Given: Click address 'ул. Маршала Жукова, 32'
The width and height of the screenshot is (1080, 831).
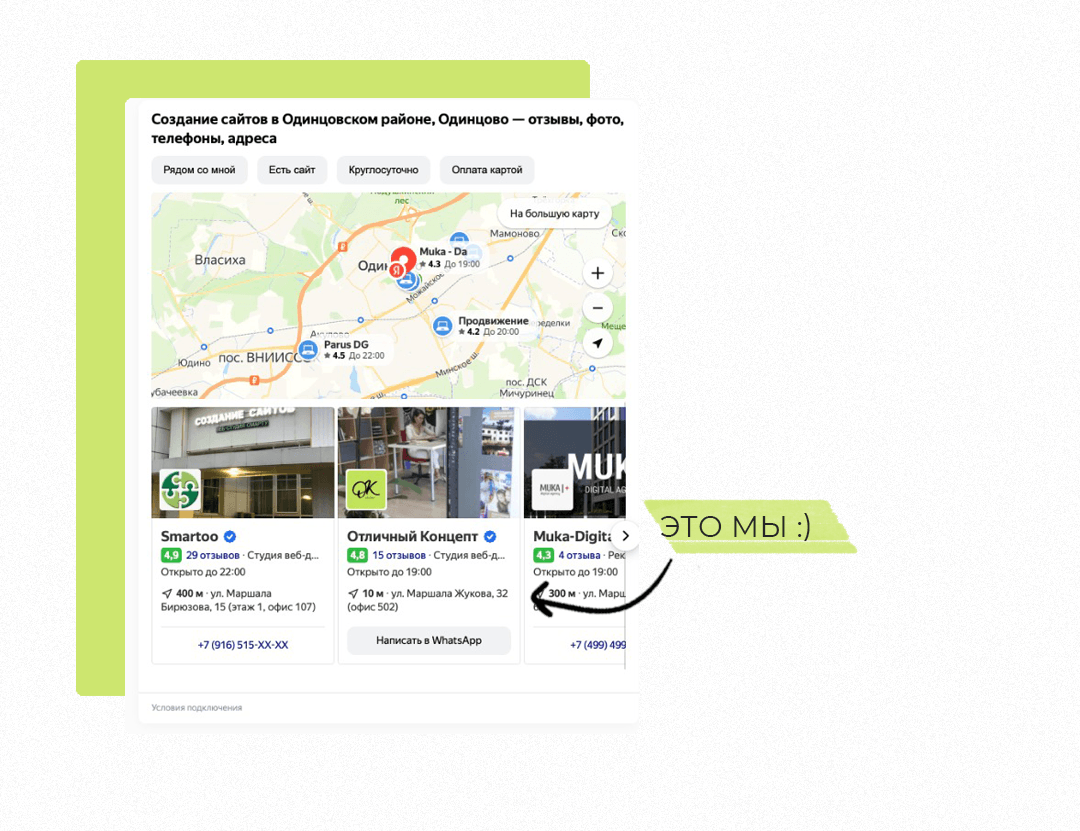Looking at the screenshot, I should (x=449, y=593).
